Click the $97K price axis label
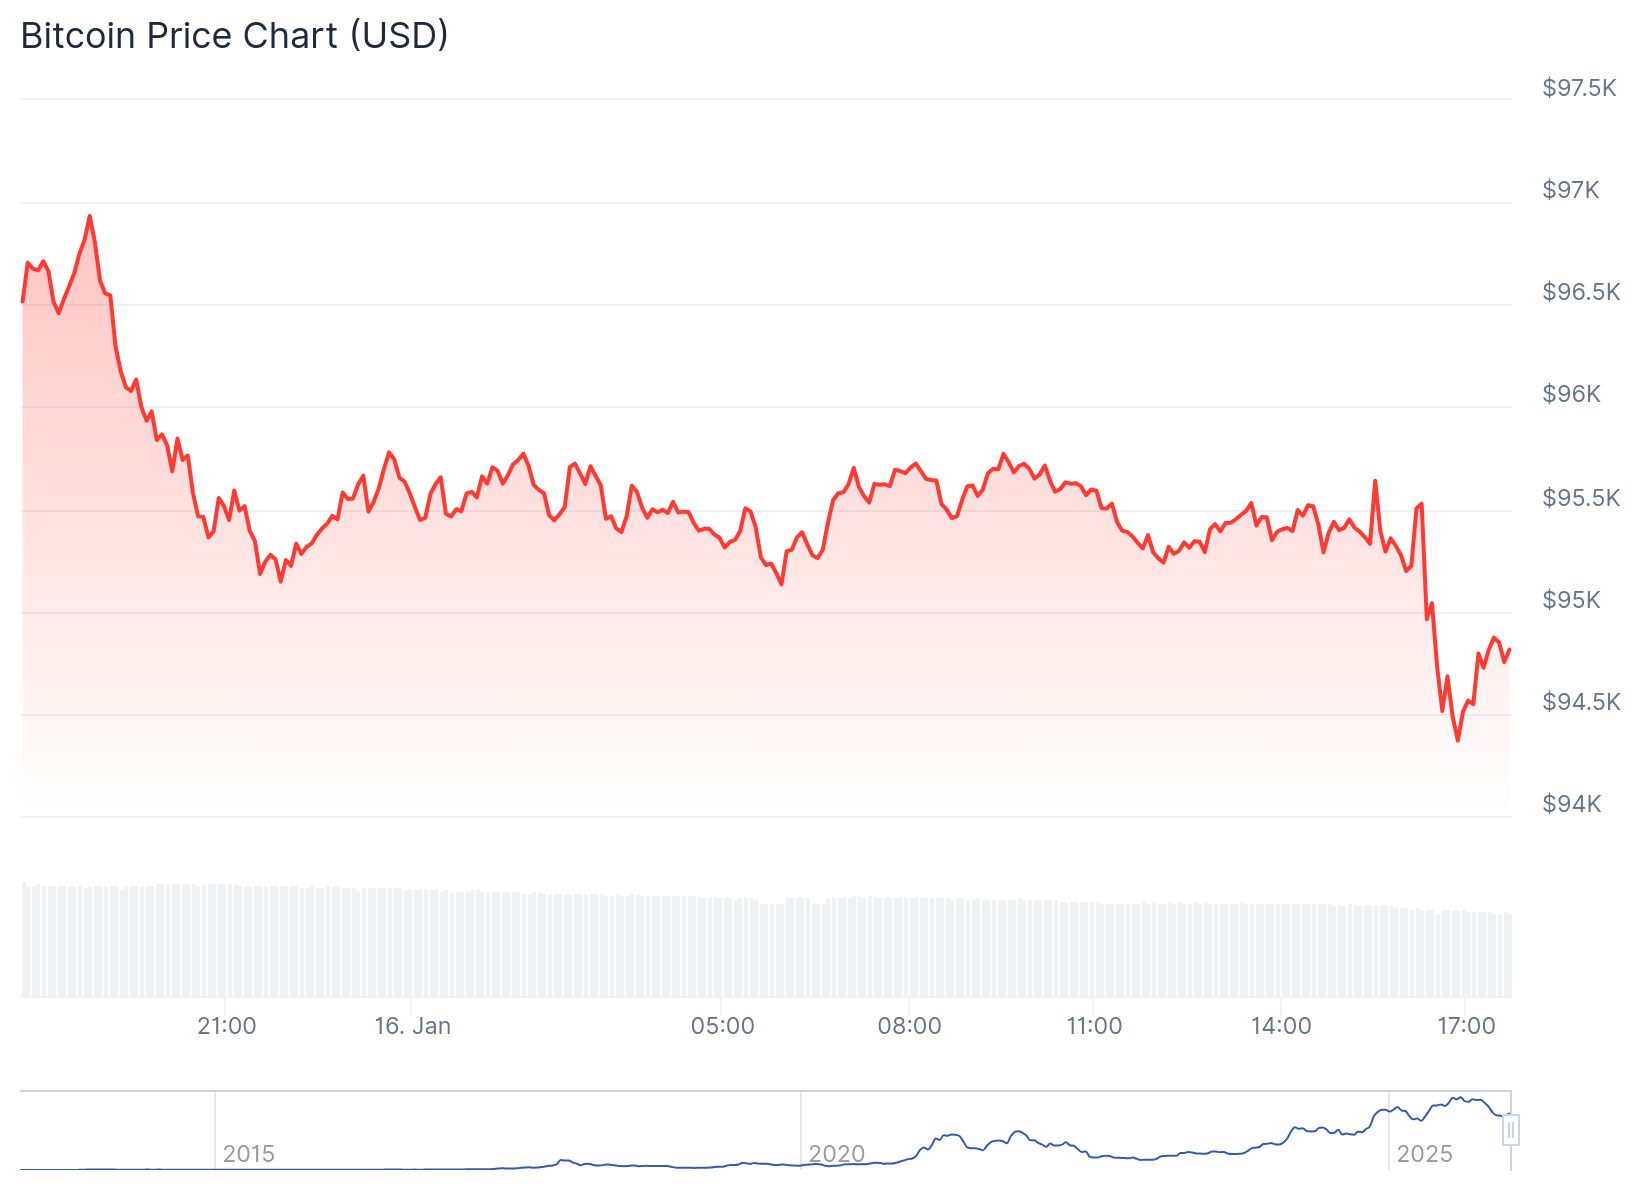The width and height of the screenshot is (1644, 1200). pyautogui.click(x=1570, y=190)
